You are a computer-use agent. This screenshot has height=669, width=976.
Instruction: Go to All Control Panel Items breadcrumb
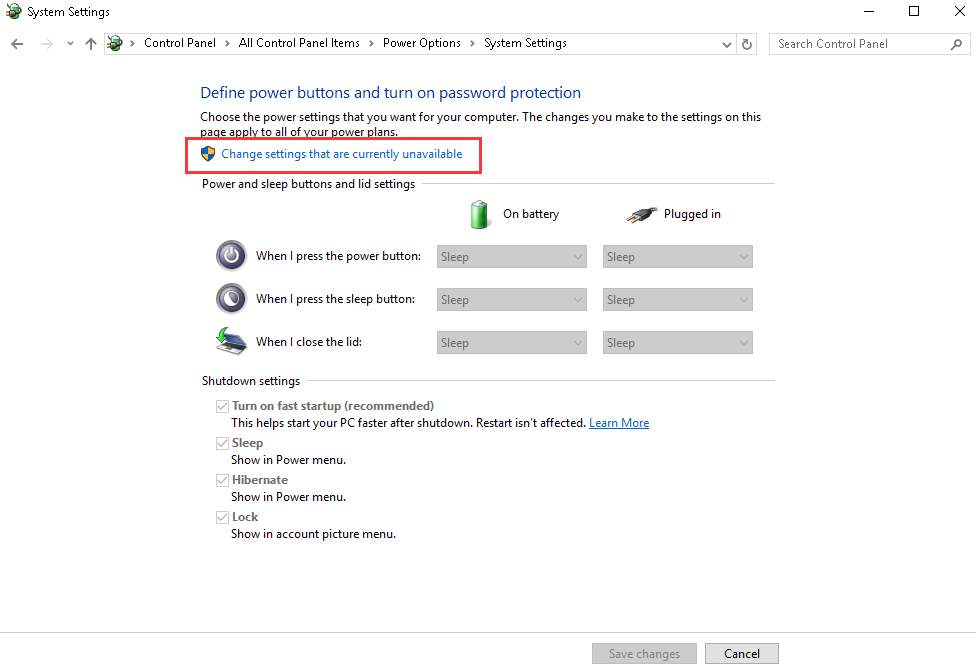[x=299, y=43]
